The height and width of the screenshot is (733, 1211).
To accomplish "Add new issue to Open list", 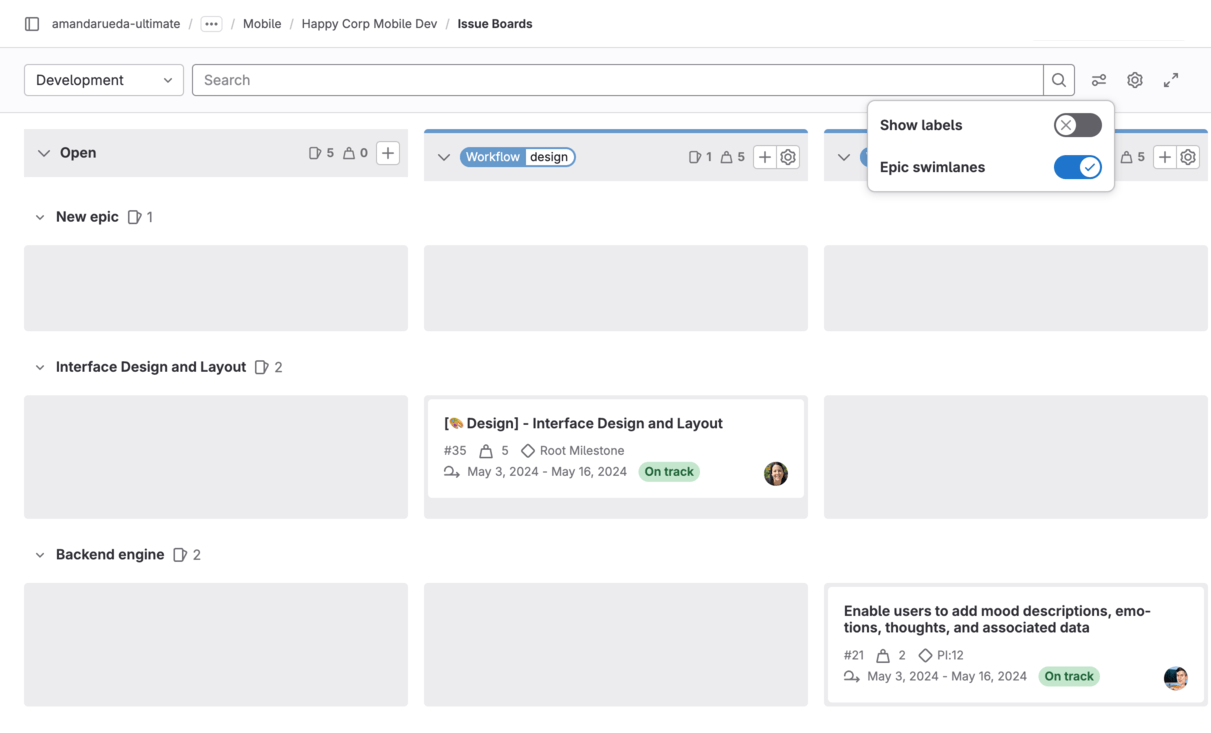I will pyautogui.click(x=388, y=153).
